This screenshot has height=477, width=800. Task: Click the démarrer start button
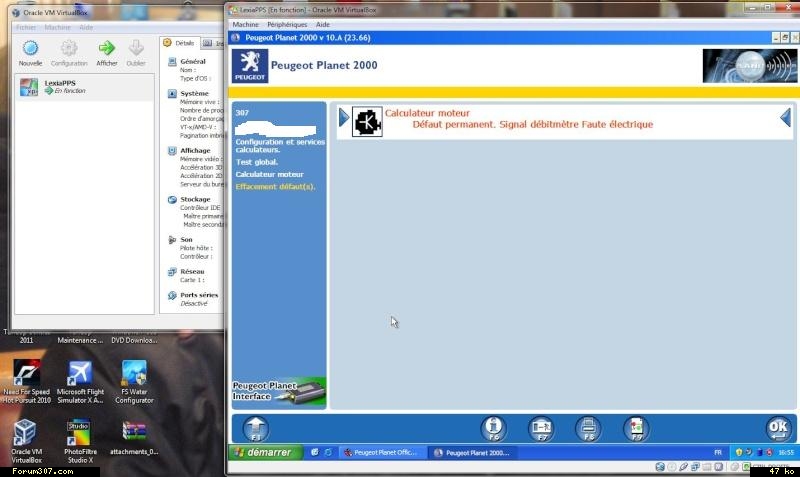click(263, 452)
